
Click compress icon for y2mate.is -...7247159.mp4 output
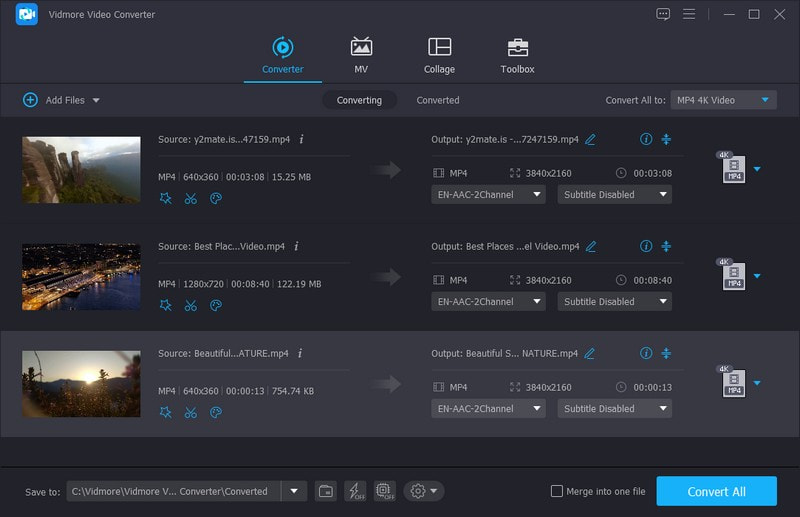(x=666, y=139)
